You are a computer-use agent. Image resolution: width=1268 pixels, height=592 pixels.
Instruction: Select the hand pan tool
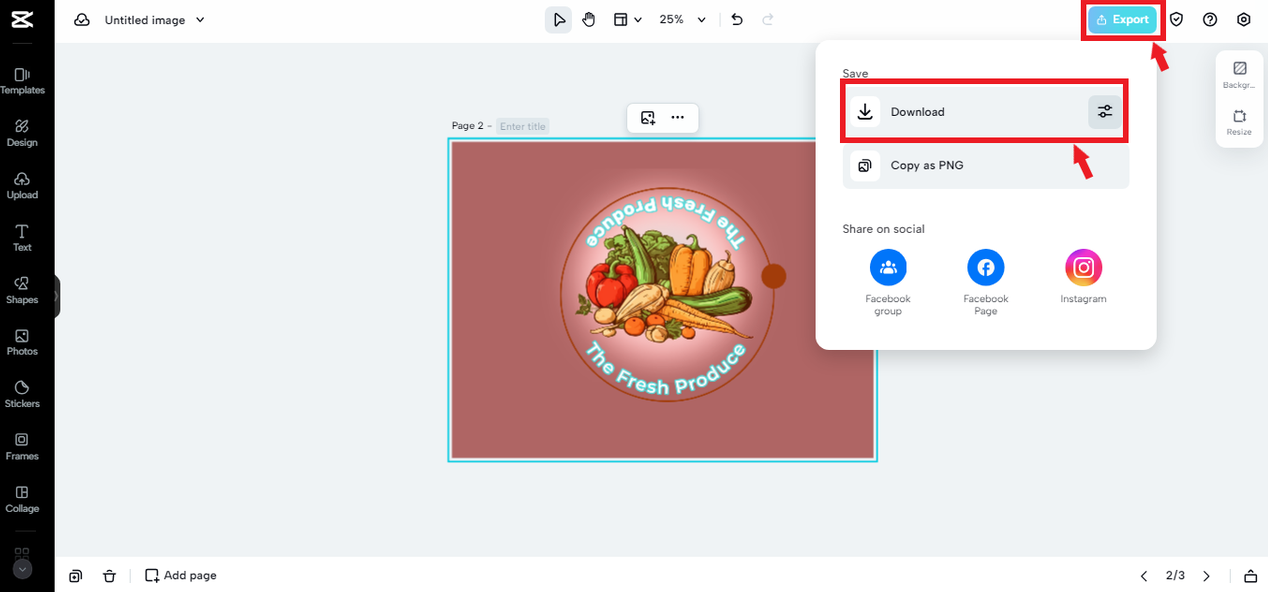pos(589,20)
